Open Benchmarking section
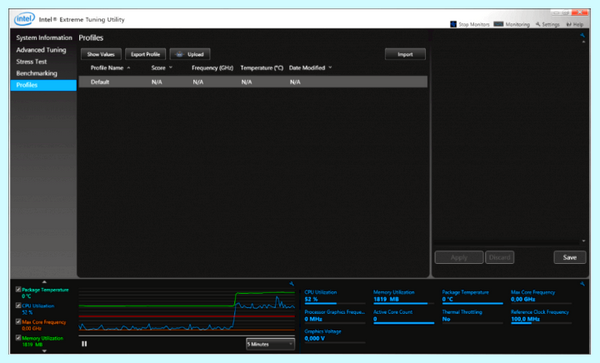The height and width of the screenshot is (363, 600). click(37, 73)
